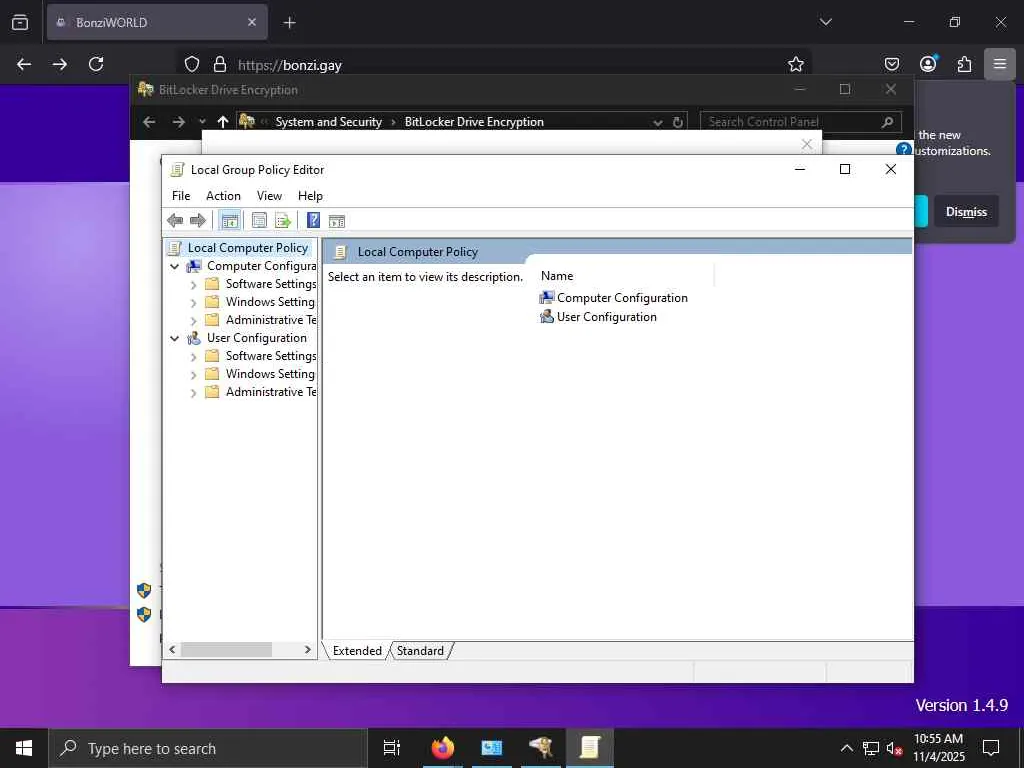Open the Windows Start menu
The image size is (1024, 768).
point(24,748)
